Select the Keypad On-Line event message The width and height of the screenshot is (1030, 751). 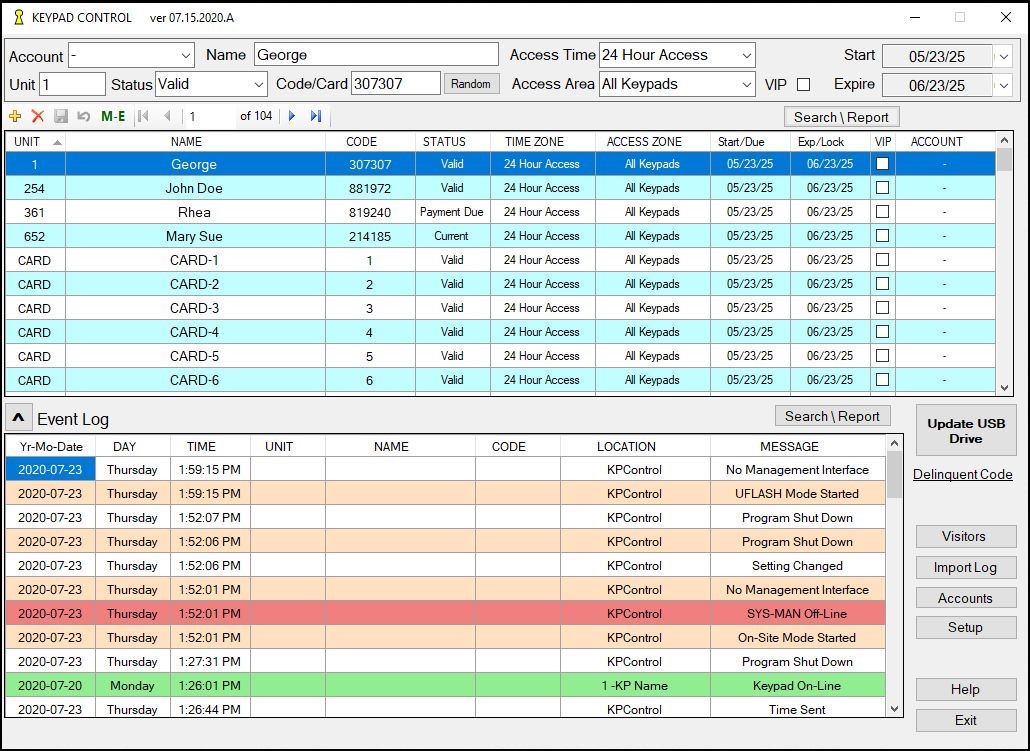[797, 685]
